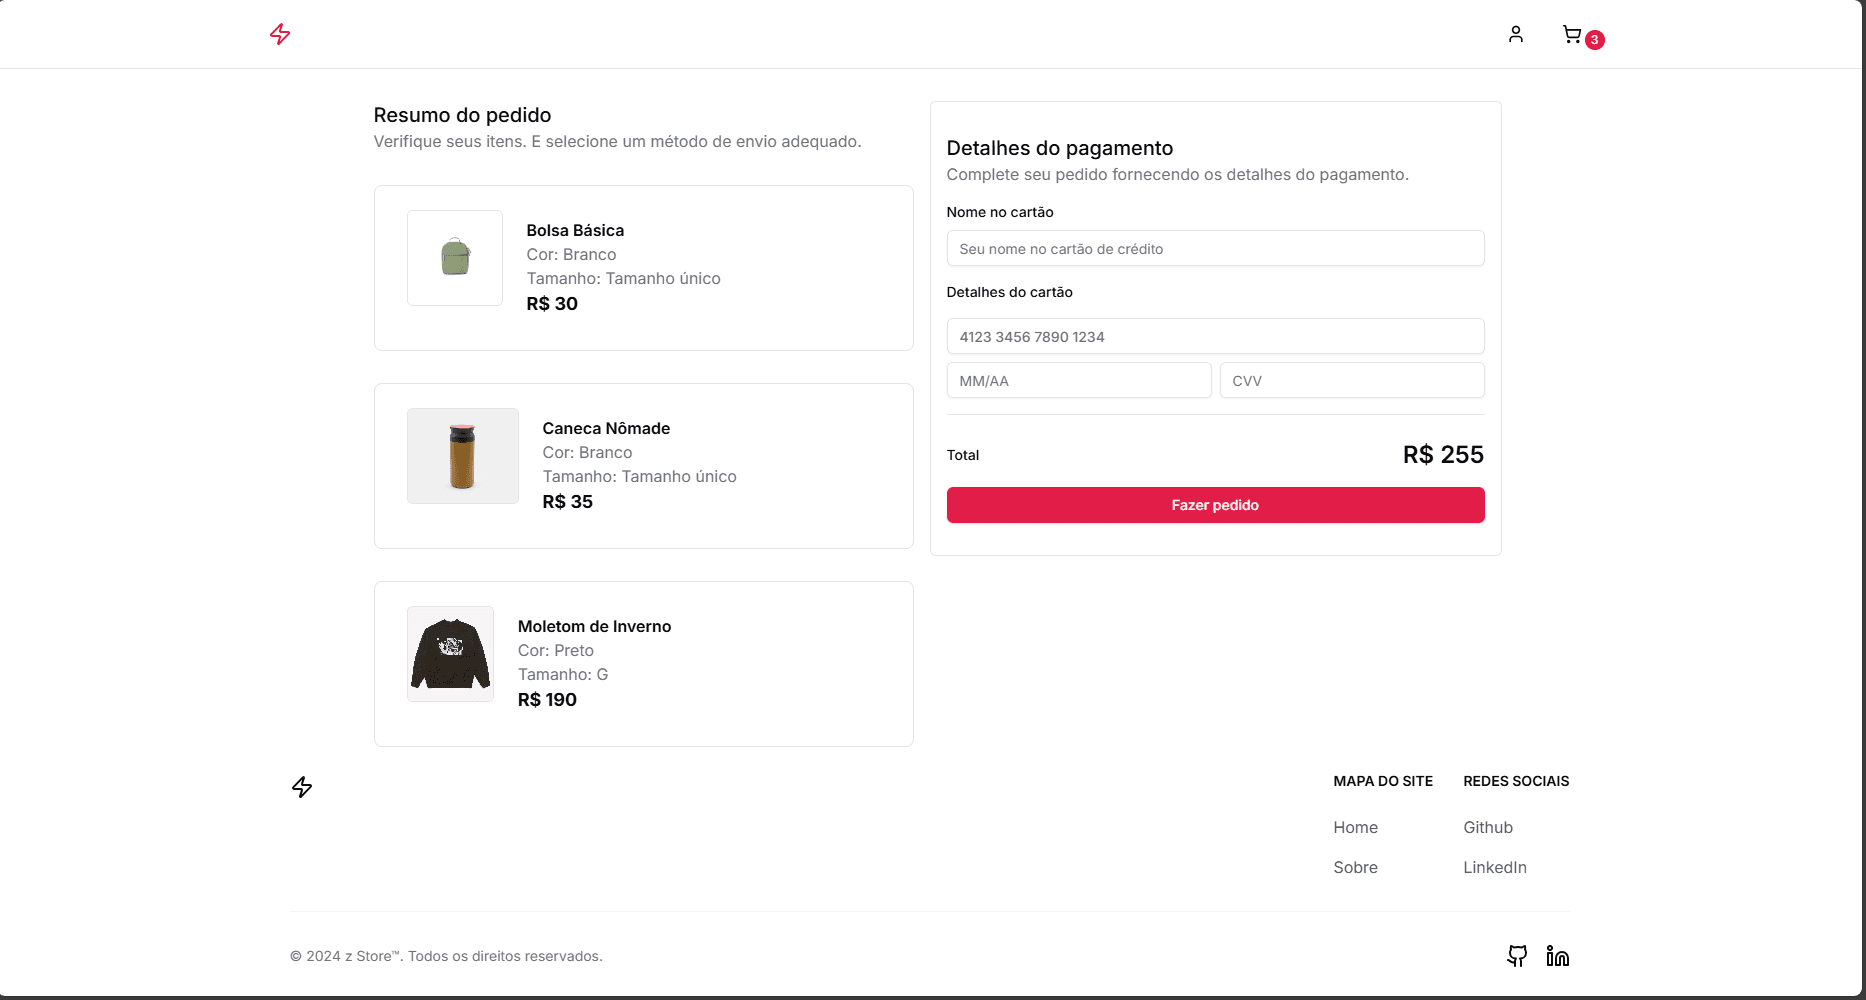Focus the card number input field
This screenshot has width=1866, height=1000.
(x=1215, y=336)
